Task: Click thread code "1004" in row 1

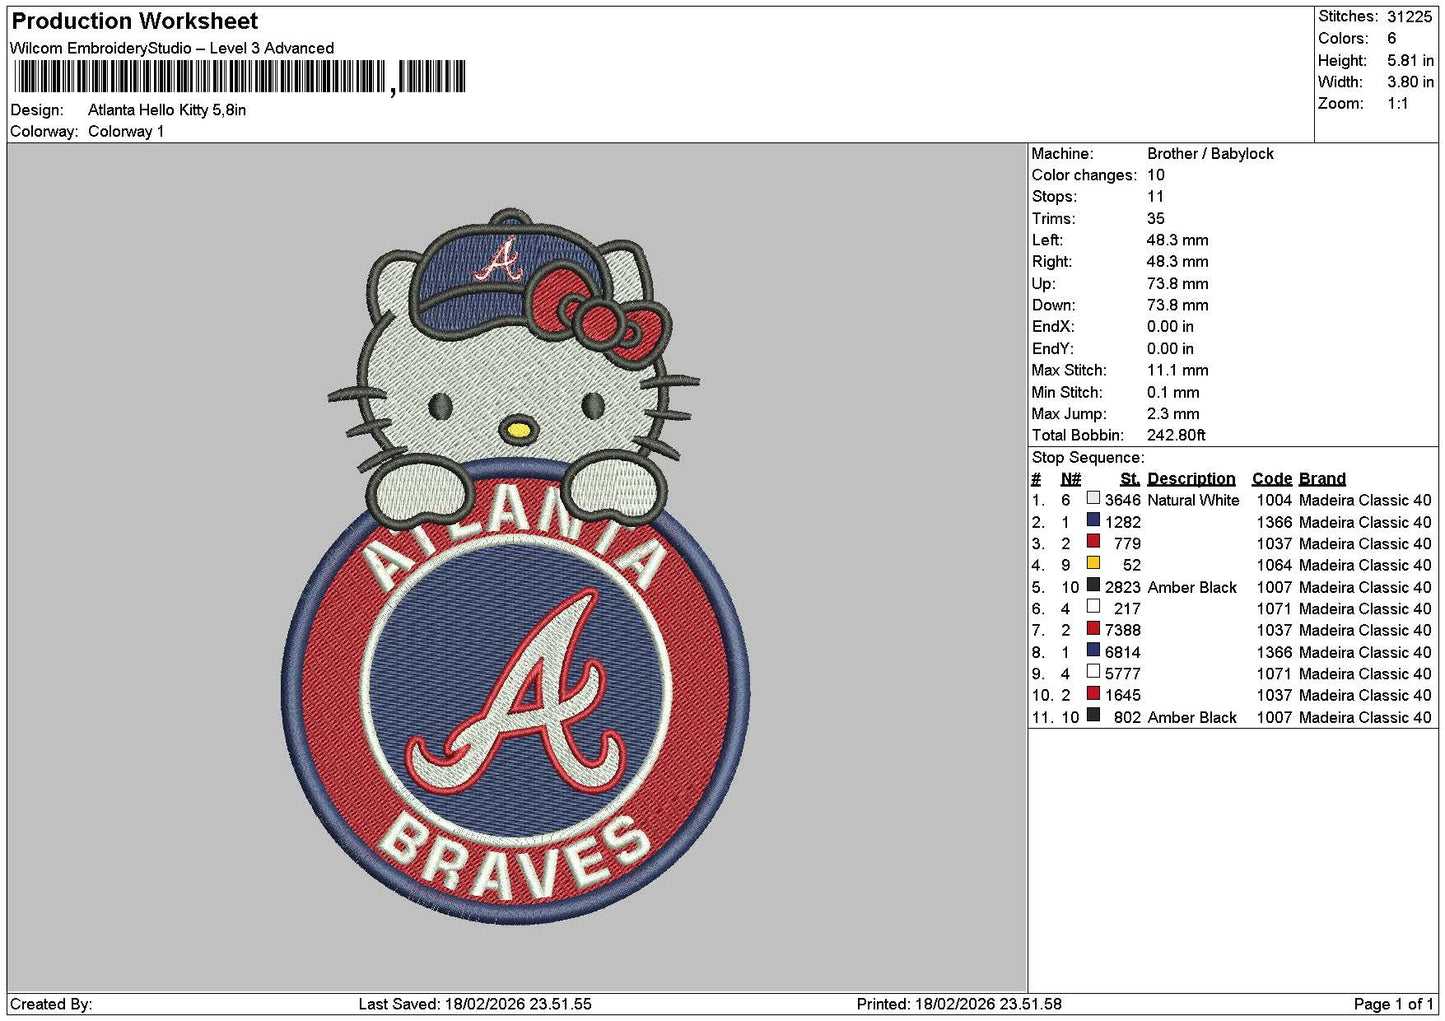Action: coord(1274,500)
